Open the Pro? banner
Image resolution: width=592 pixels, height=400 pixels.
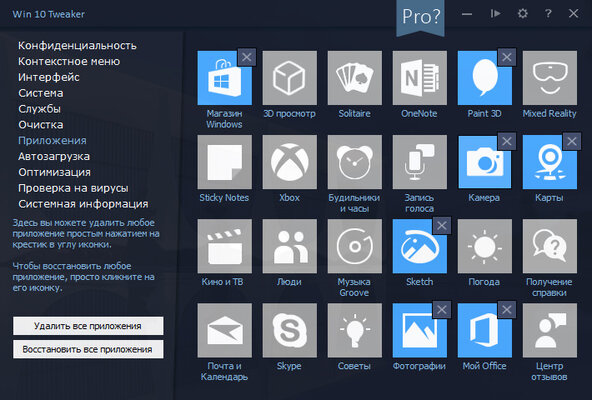[421, 17]
